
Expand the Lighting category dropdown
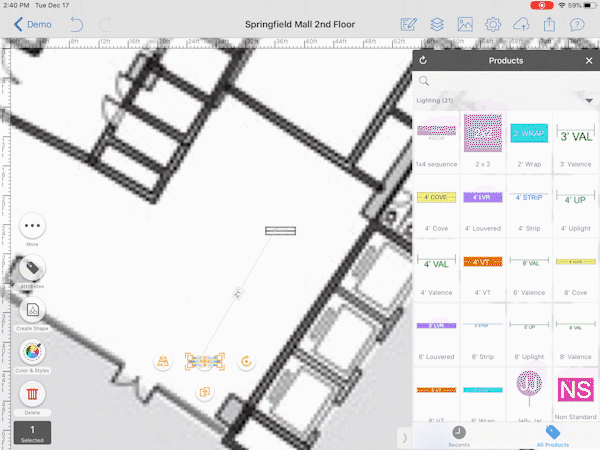[x=589, y=101]
